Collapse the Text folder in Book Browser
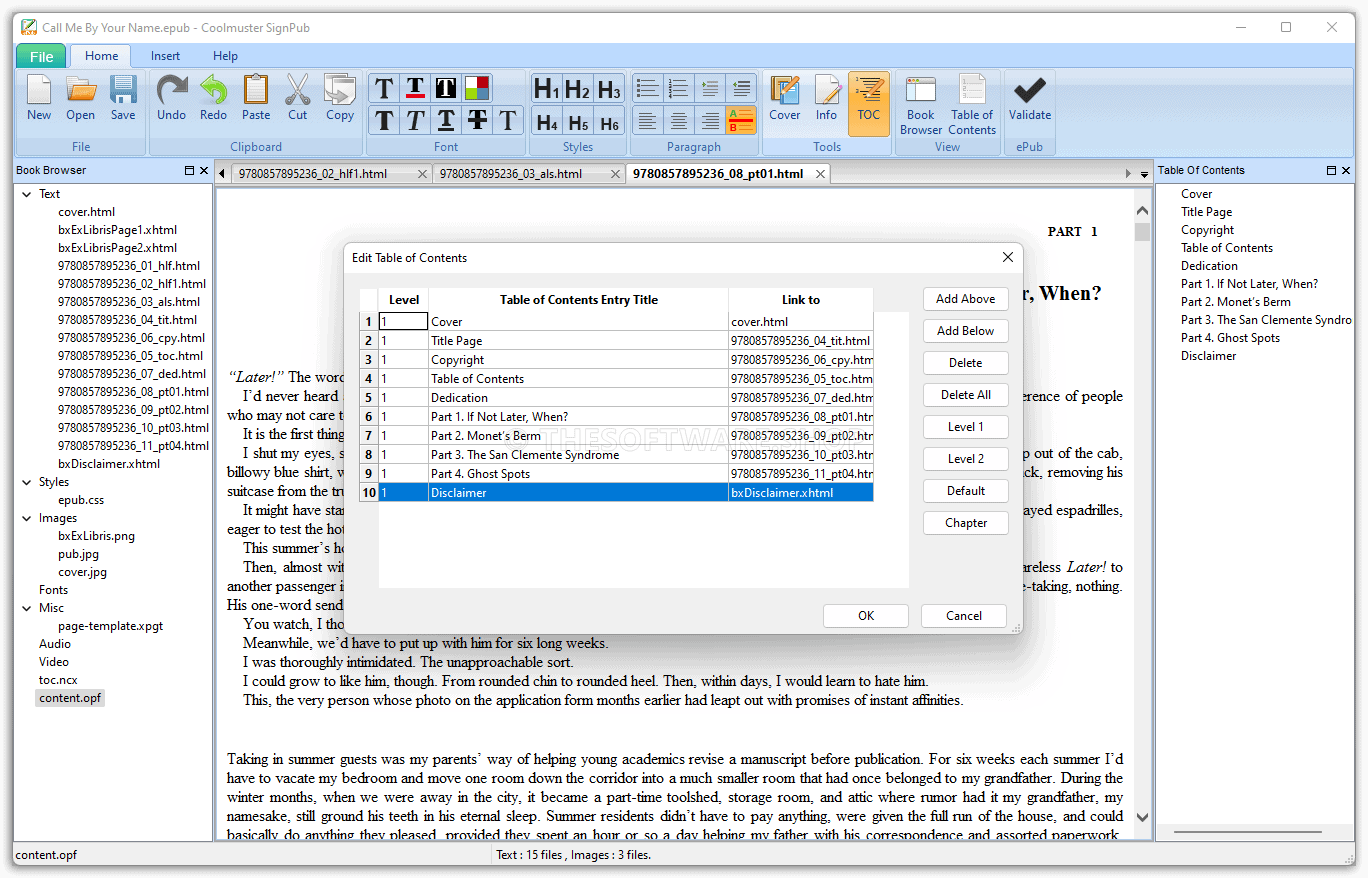Viewport: 1368px width, 878px height. [27, 194]
